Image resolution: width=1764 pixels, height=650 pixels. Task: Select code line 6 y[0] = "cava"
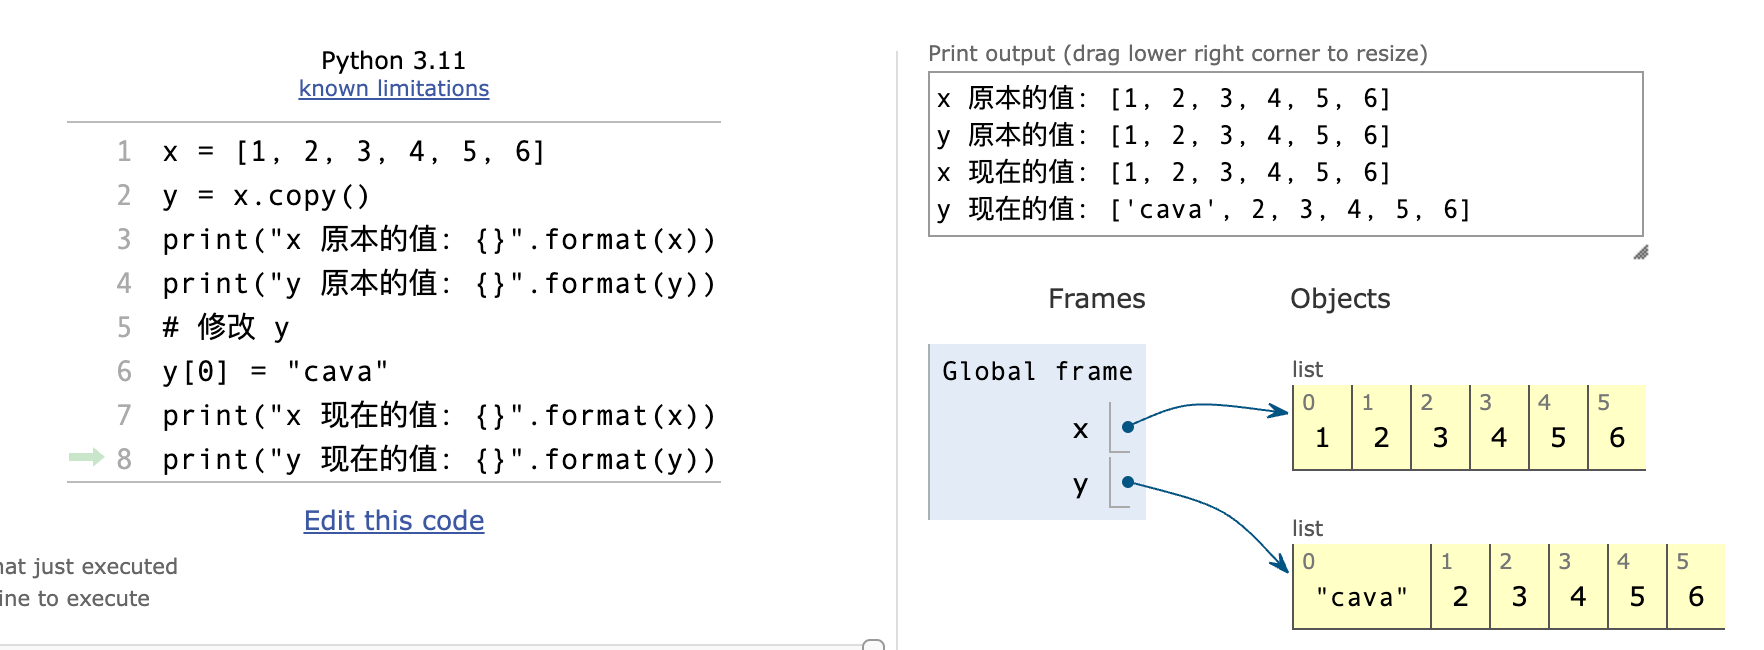[275, 372]
